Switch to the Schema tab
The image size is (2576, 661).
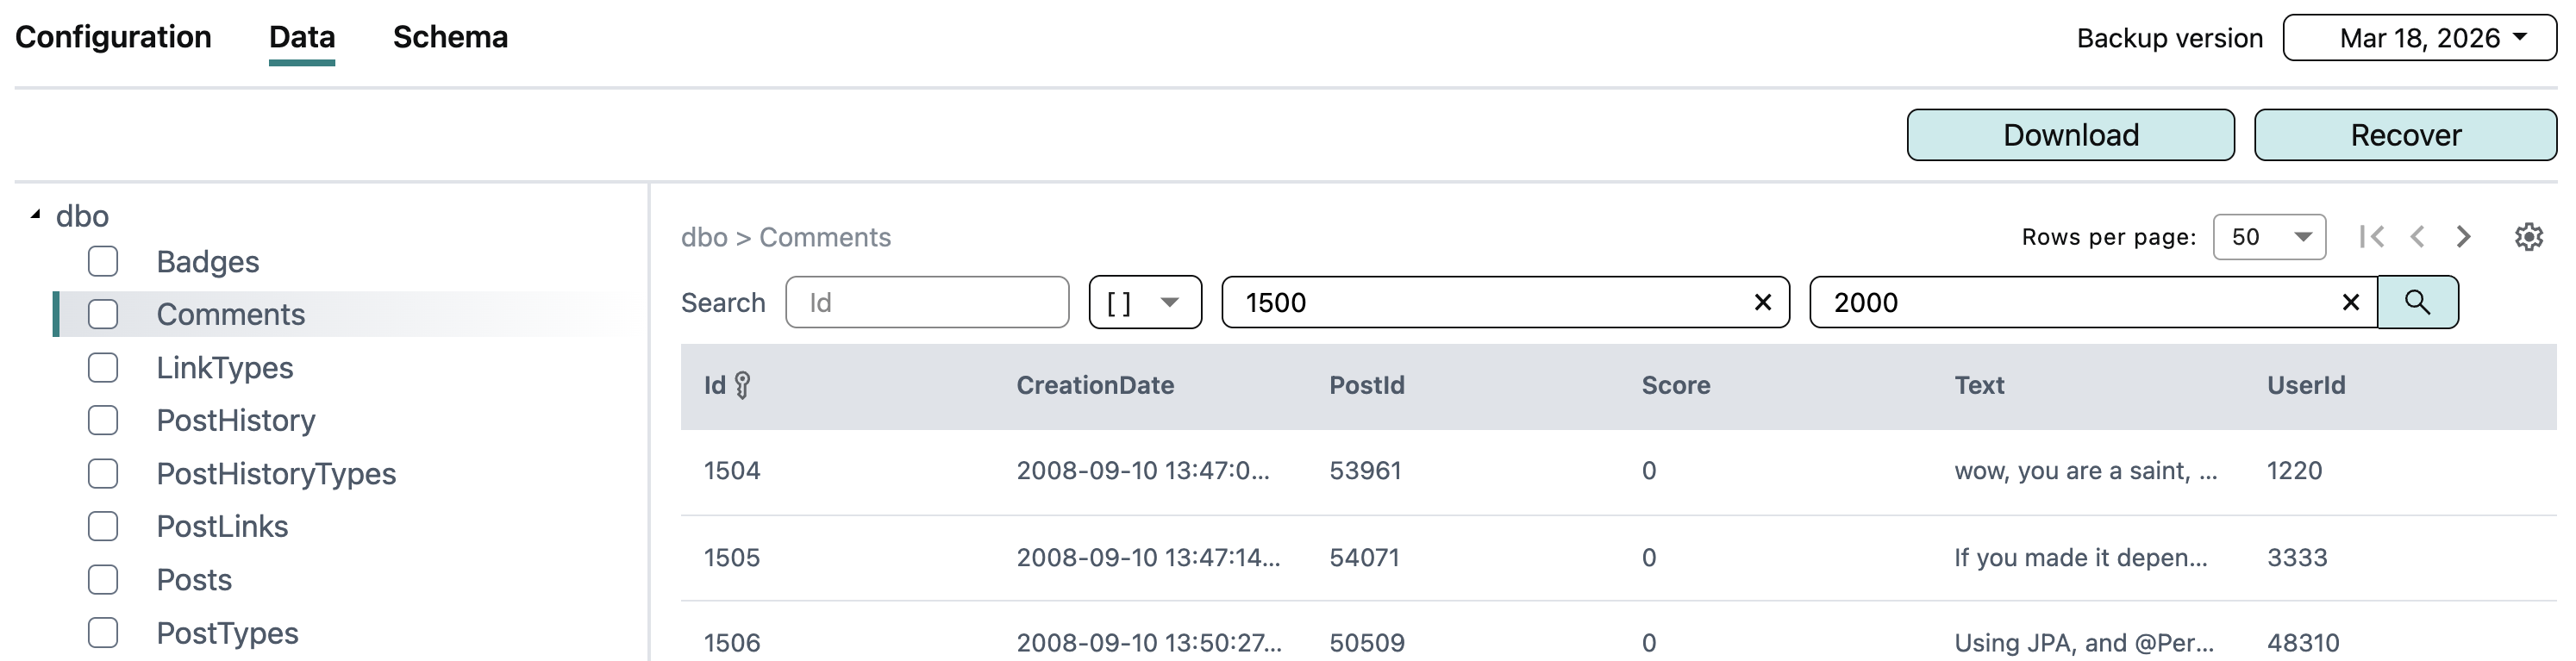(x=450, y=37)
